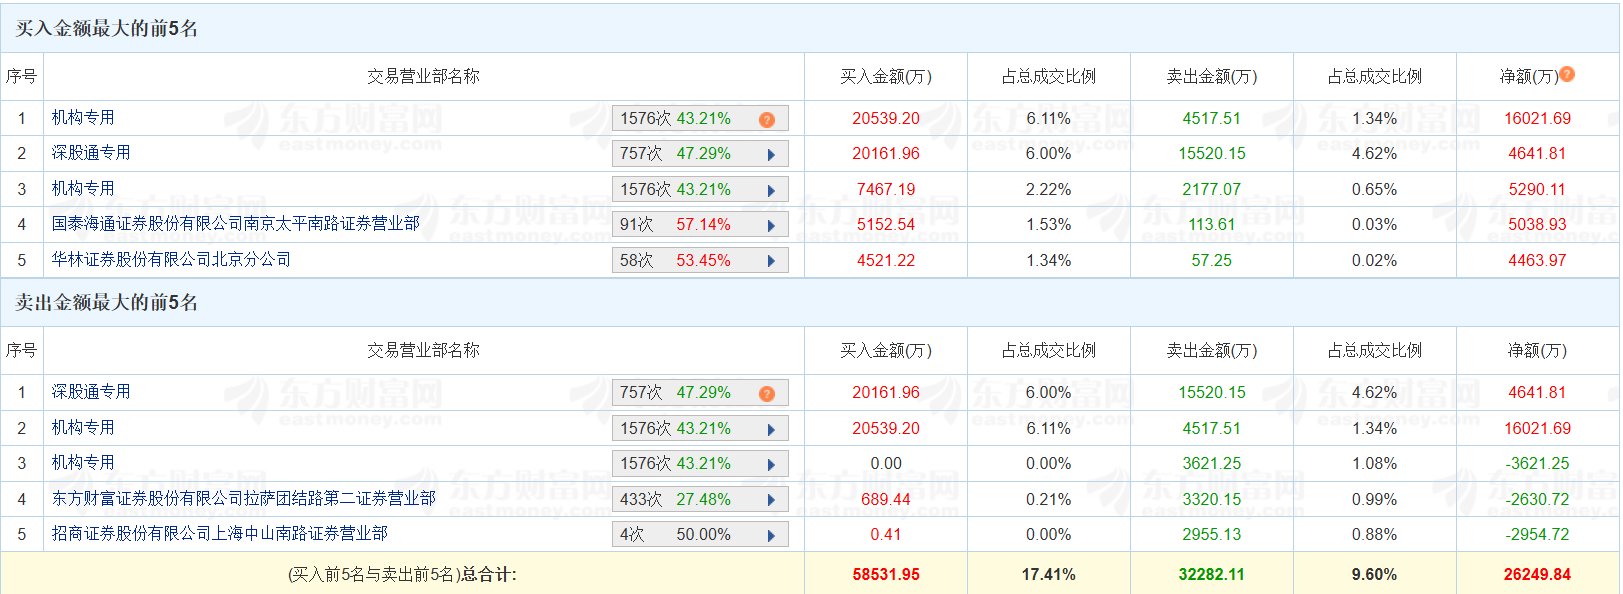
Task: Click blue arrow in 东方财富证券拉萨团结路 row
Action: point(771,500)
